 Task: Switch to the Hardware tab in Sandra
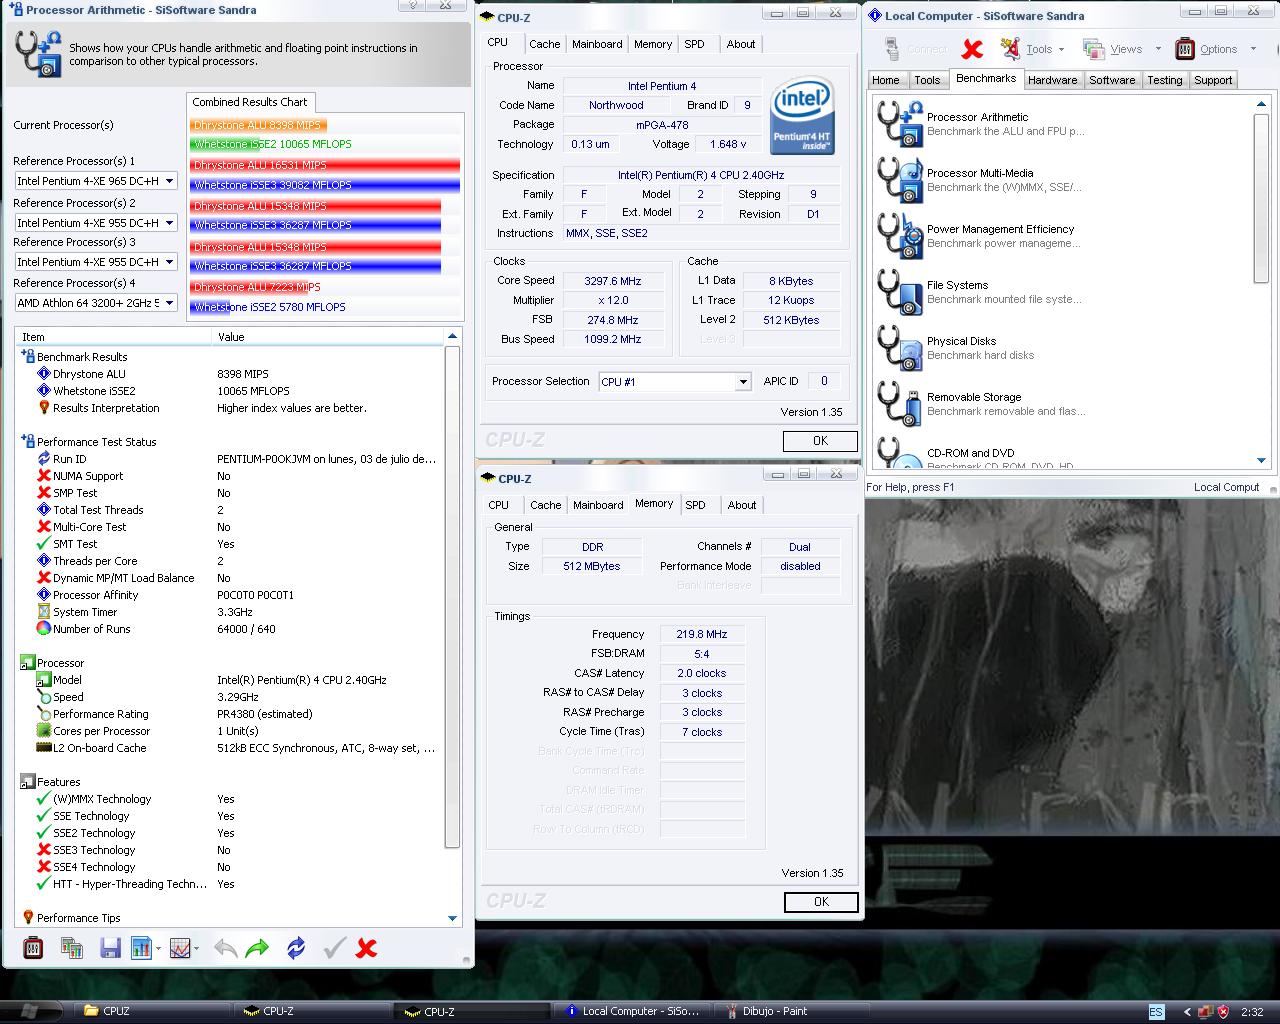pyautogui.click(x=1052, y=80)
